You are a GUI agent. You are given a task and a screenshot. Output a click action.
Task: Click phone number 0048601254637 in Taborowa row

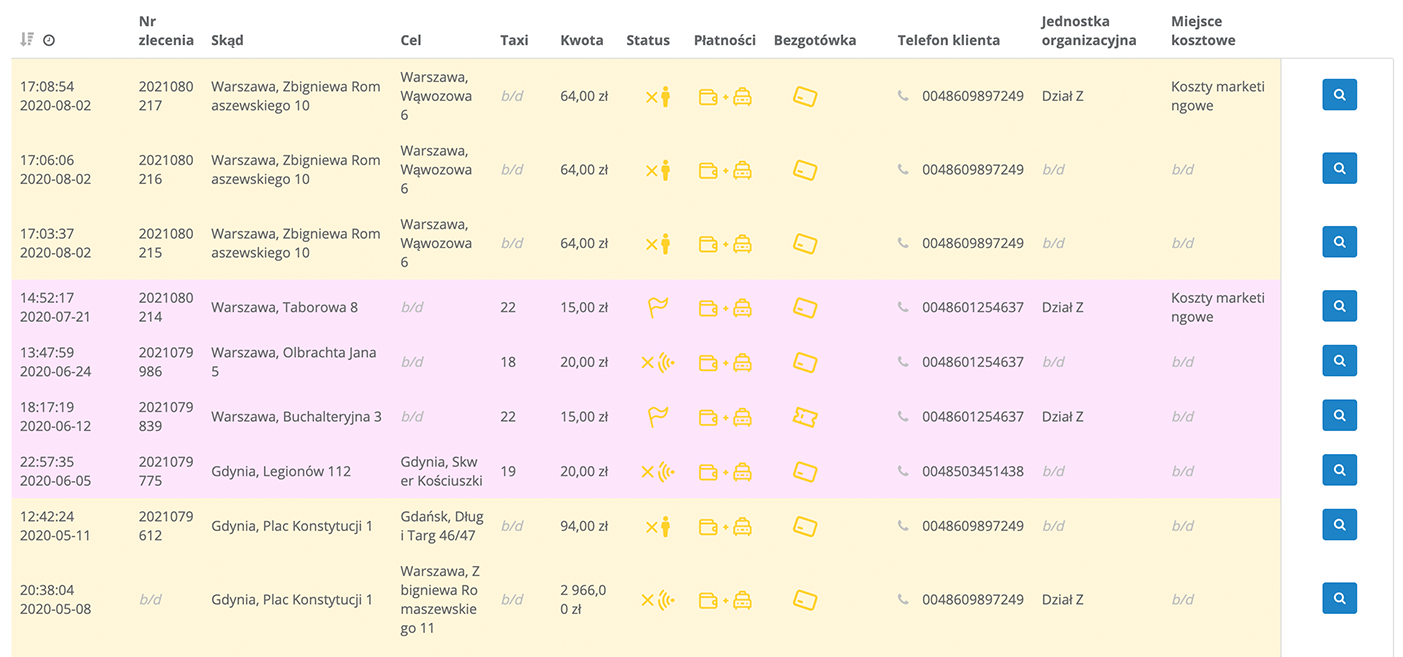(x=972, y=307)
